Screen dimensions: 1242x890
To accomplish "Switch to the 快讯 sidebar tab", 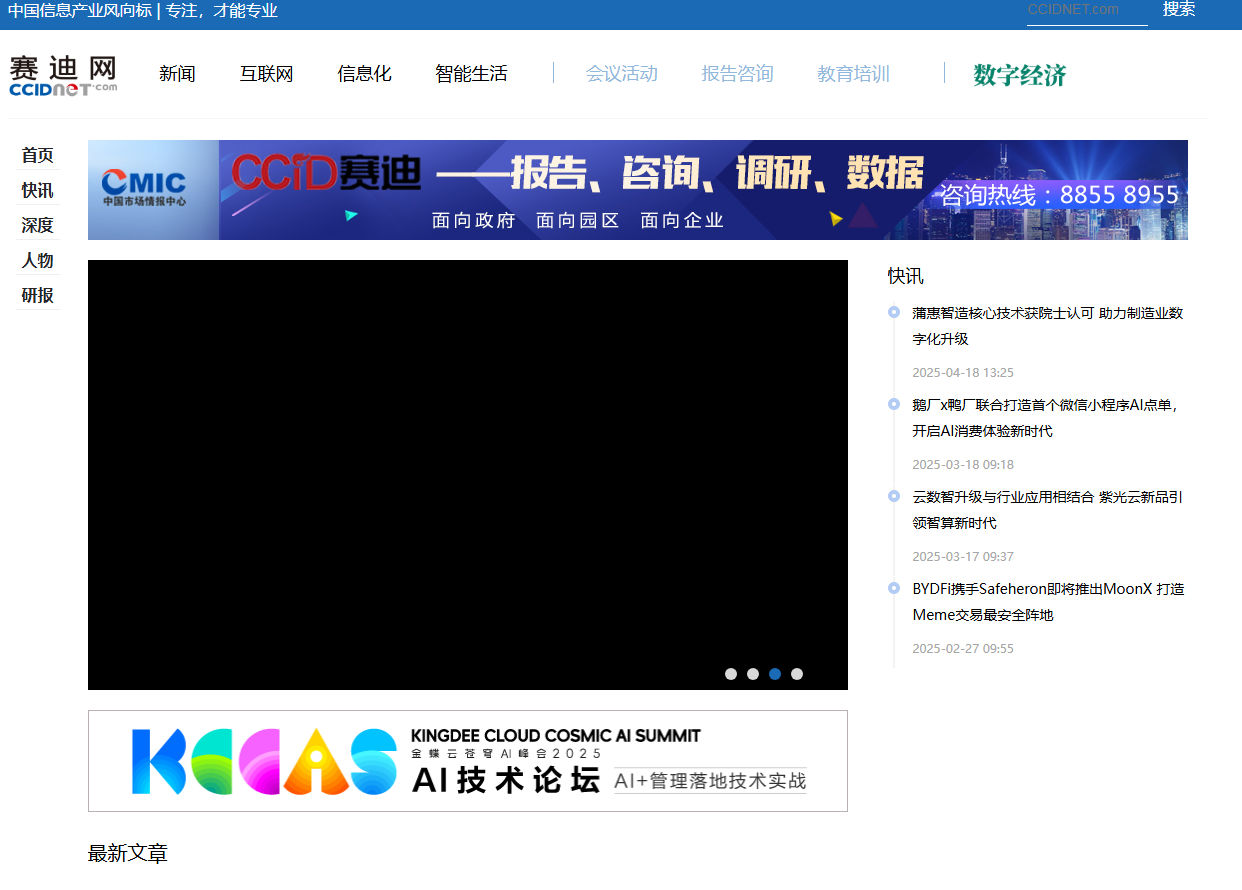I will [x=37, y=190].
